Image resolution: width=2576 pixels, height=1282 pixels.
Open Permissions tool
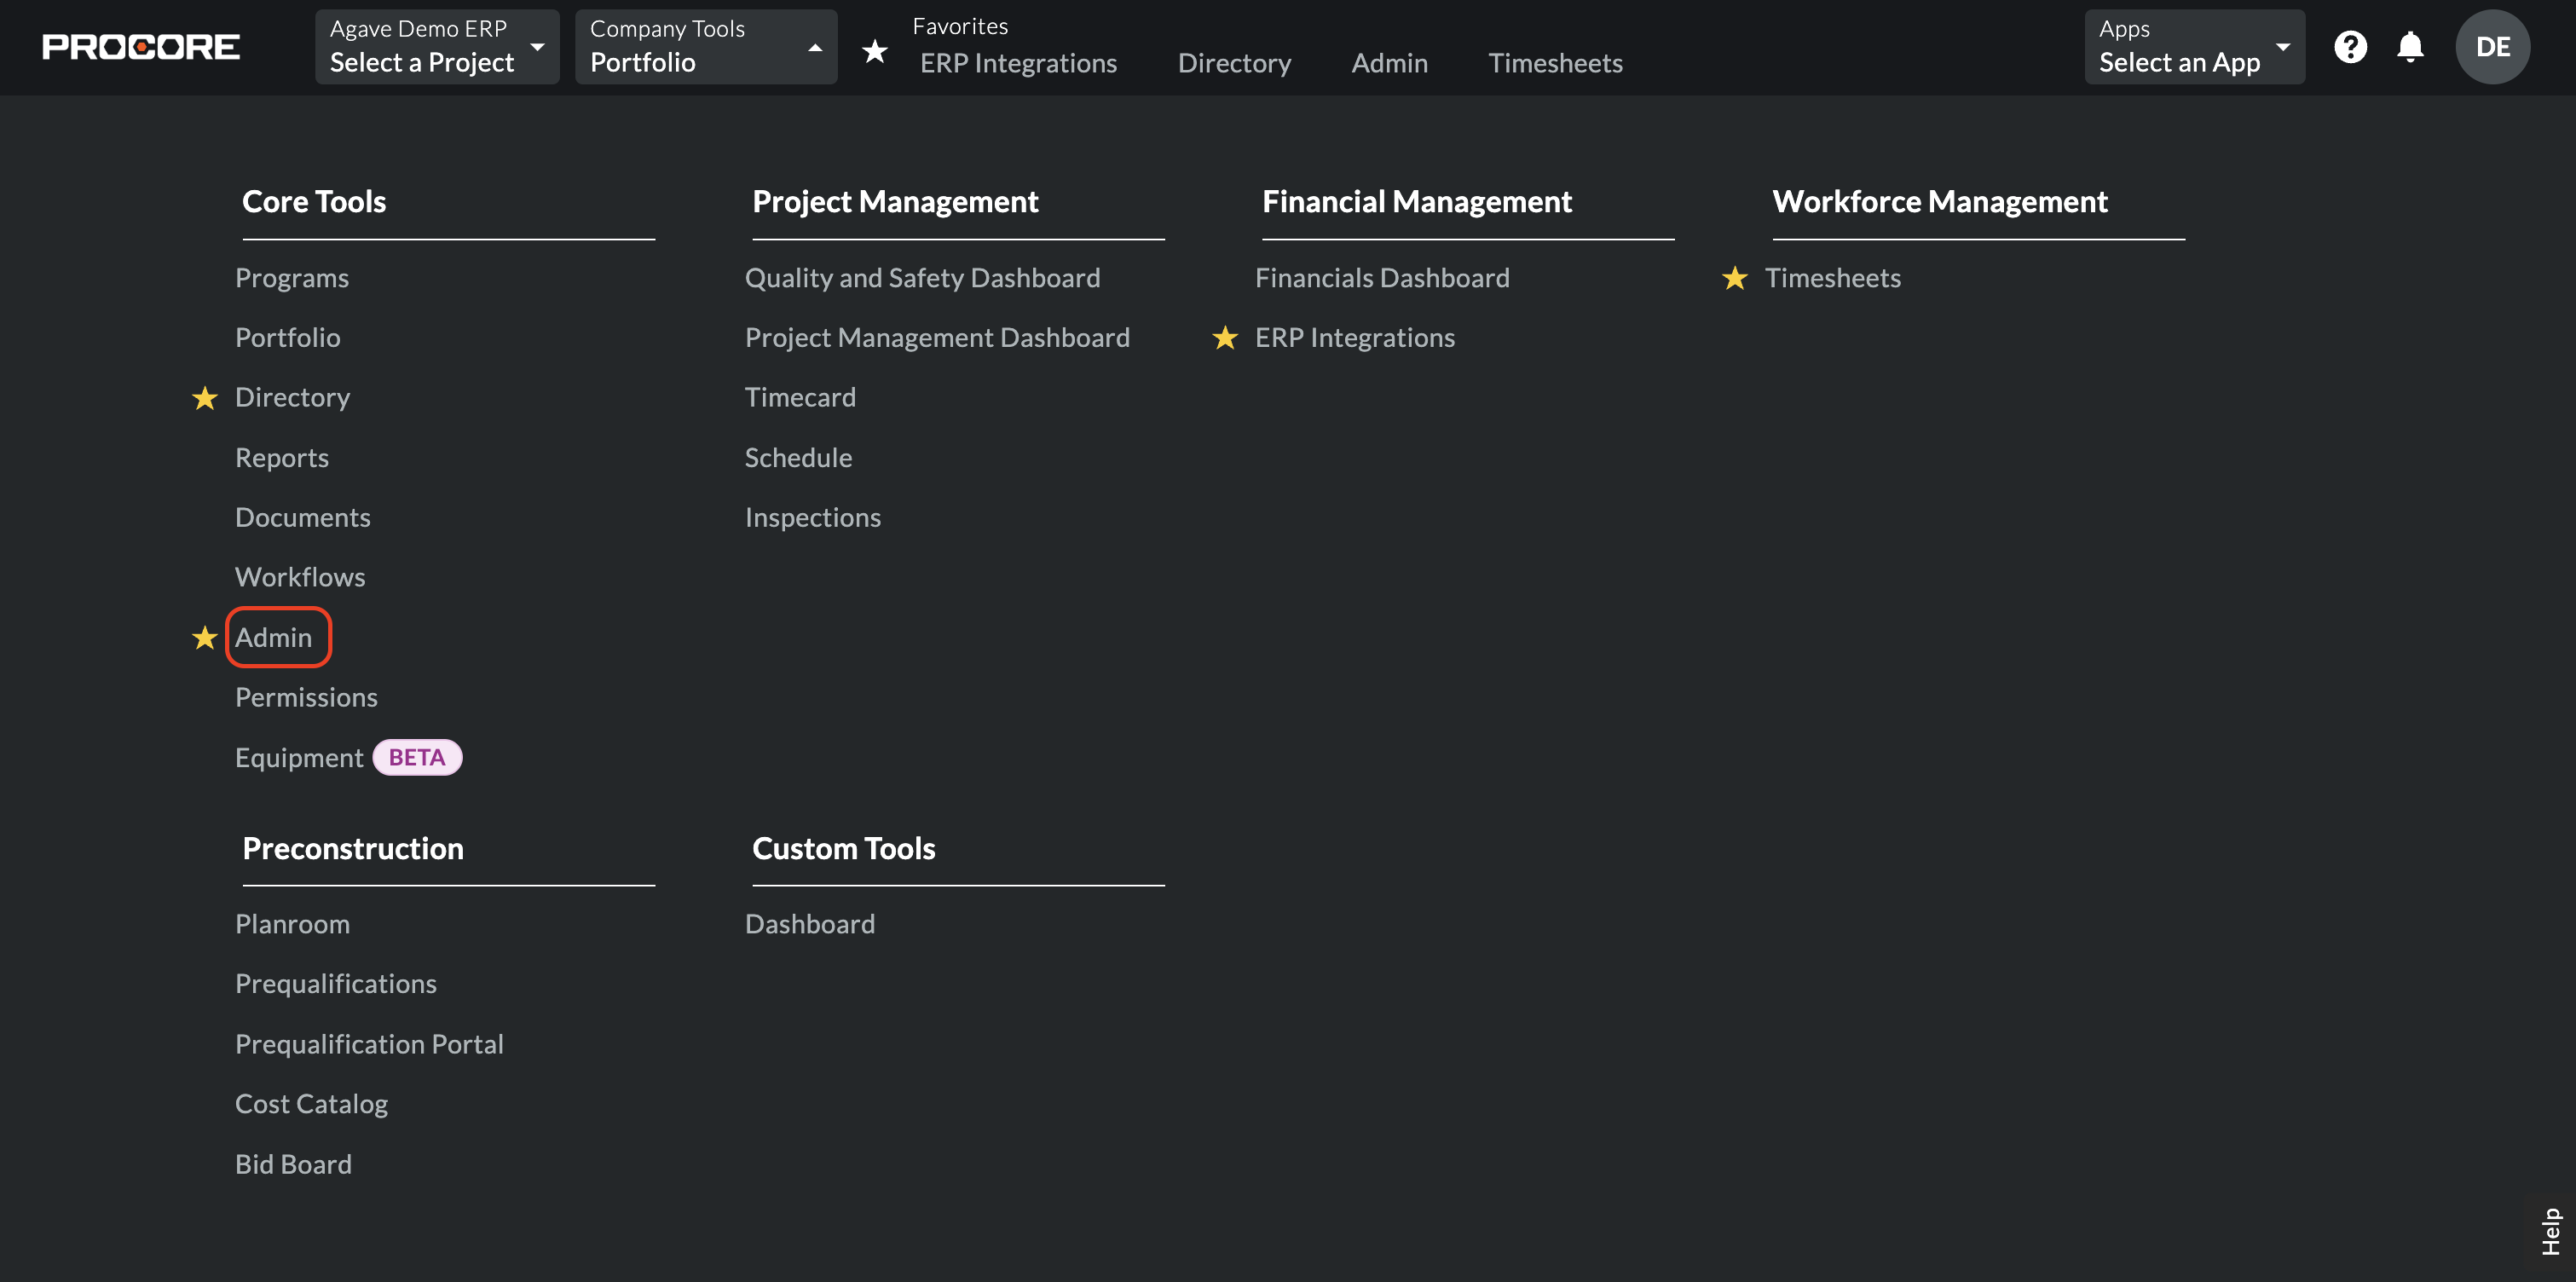[x=306, y=698]
